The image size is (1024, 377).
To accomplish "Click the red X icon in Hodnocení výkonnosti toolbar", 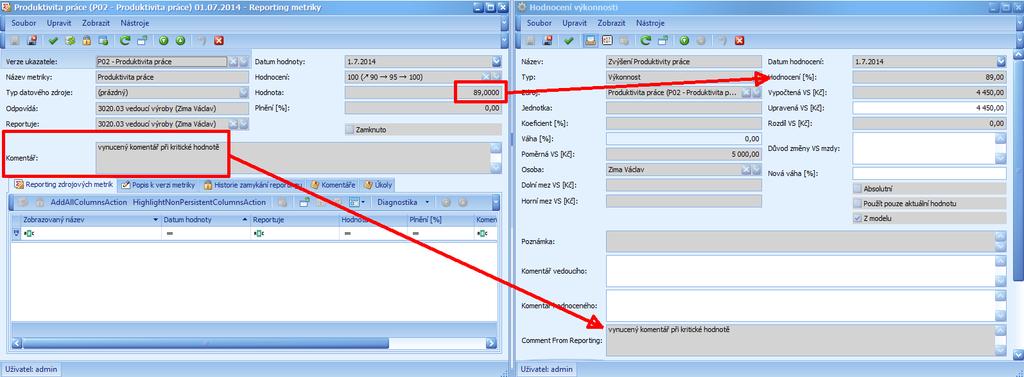I will [739, 41].
